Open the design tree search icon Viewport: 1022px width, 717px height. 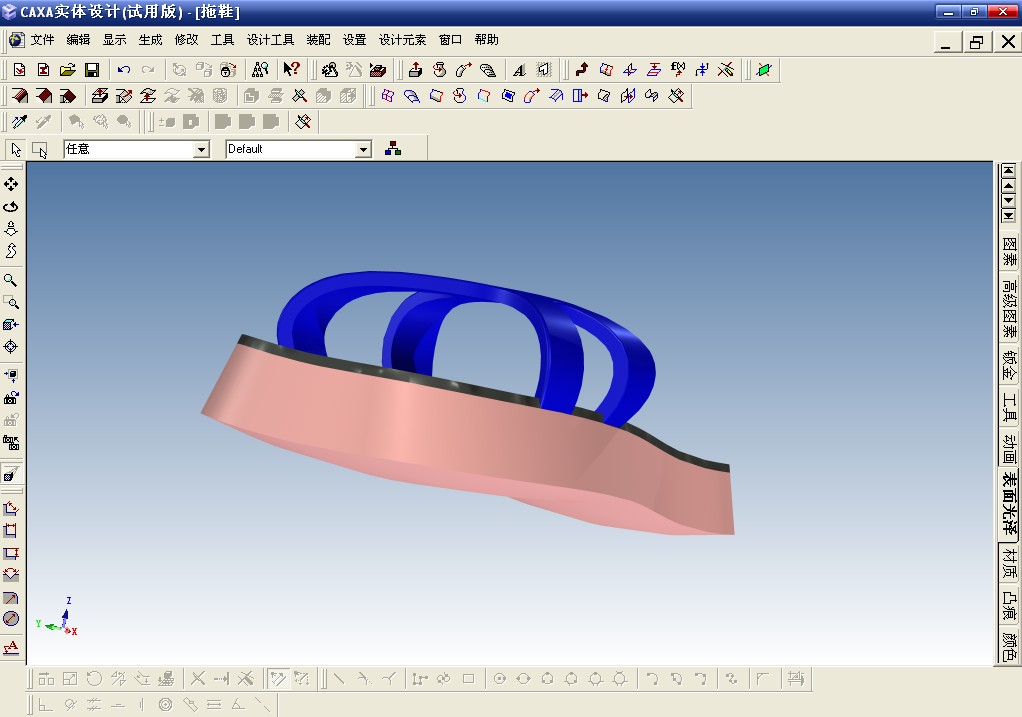pos(260,69)
